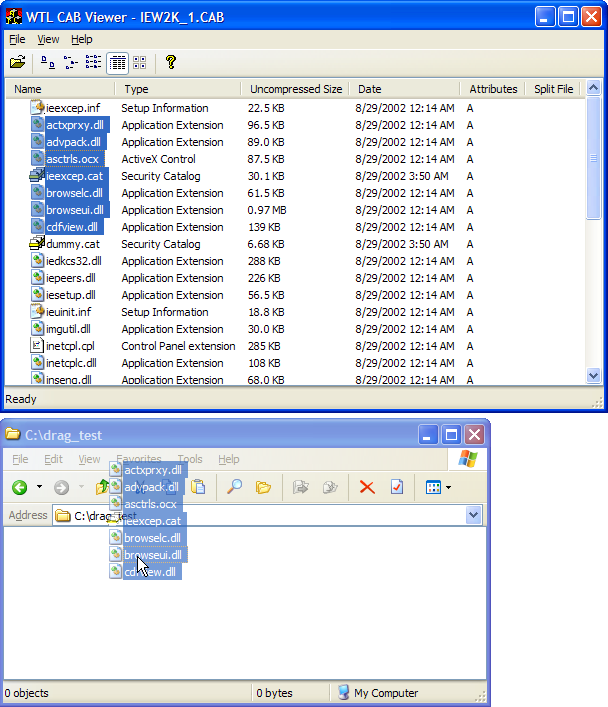Open the Views dropdown arrow in Explorer
The width and height of the screenshot is (608, 707).
tap(448, 487)
